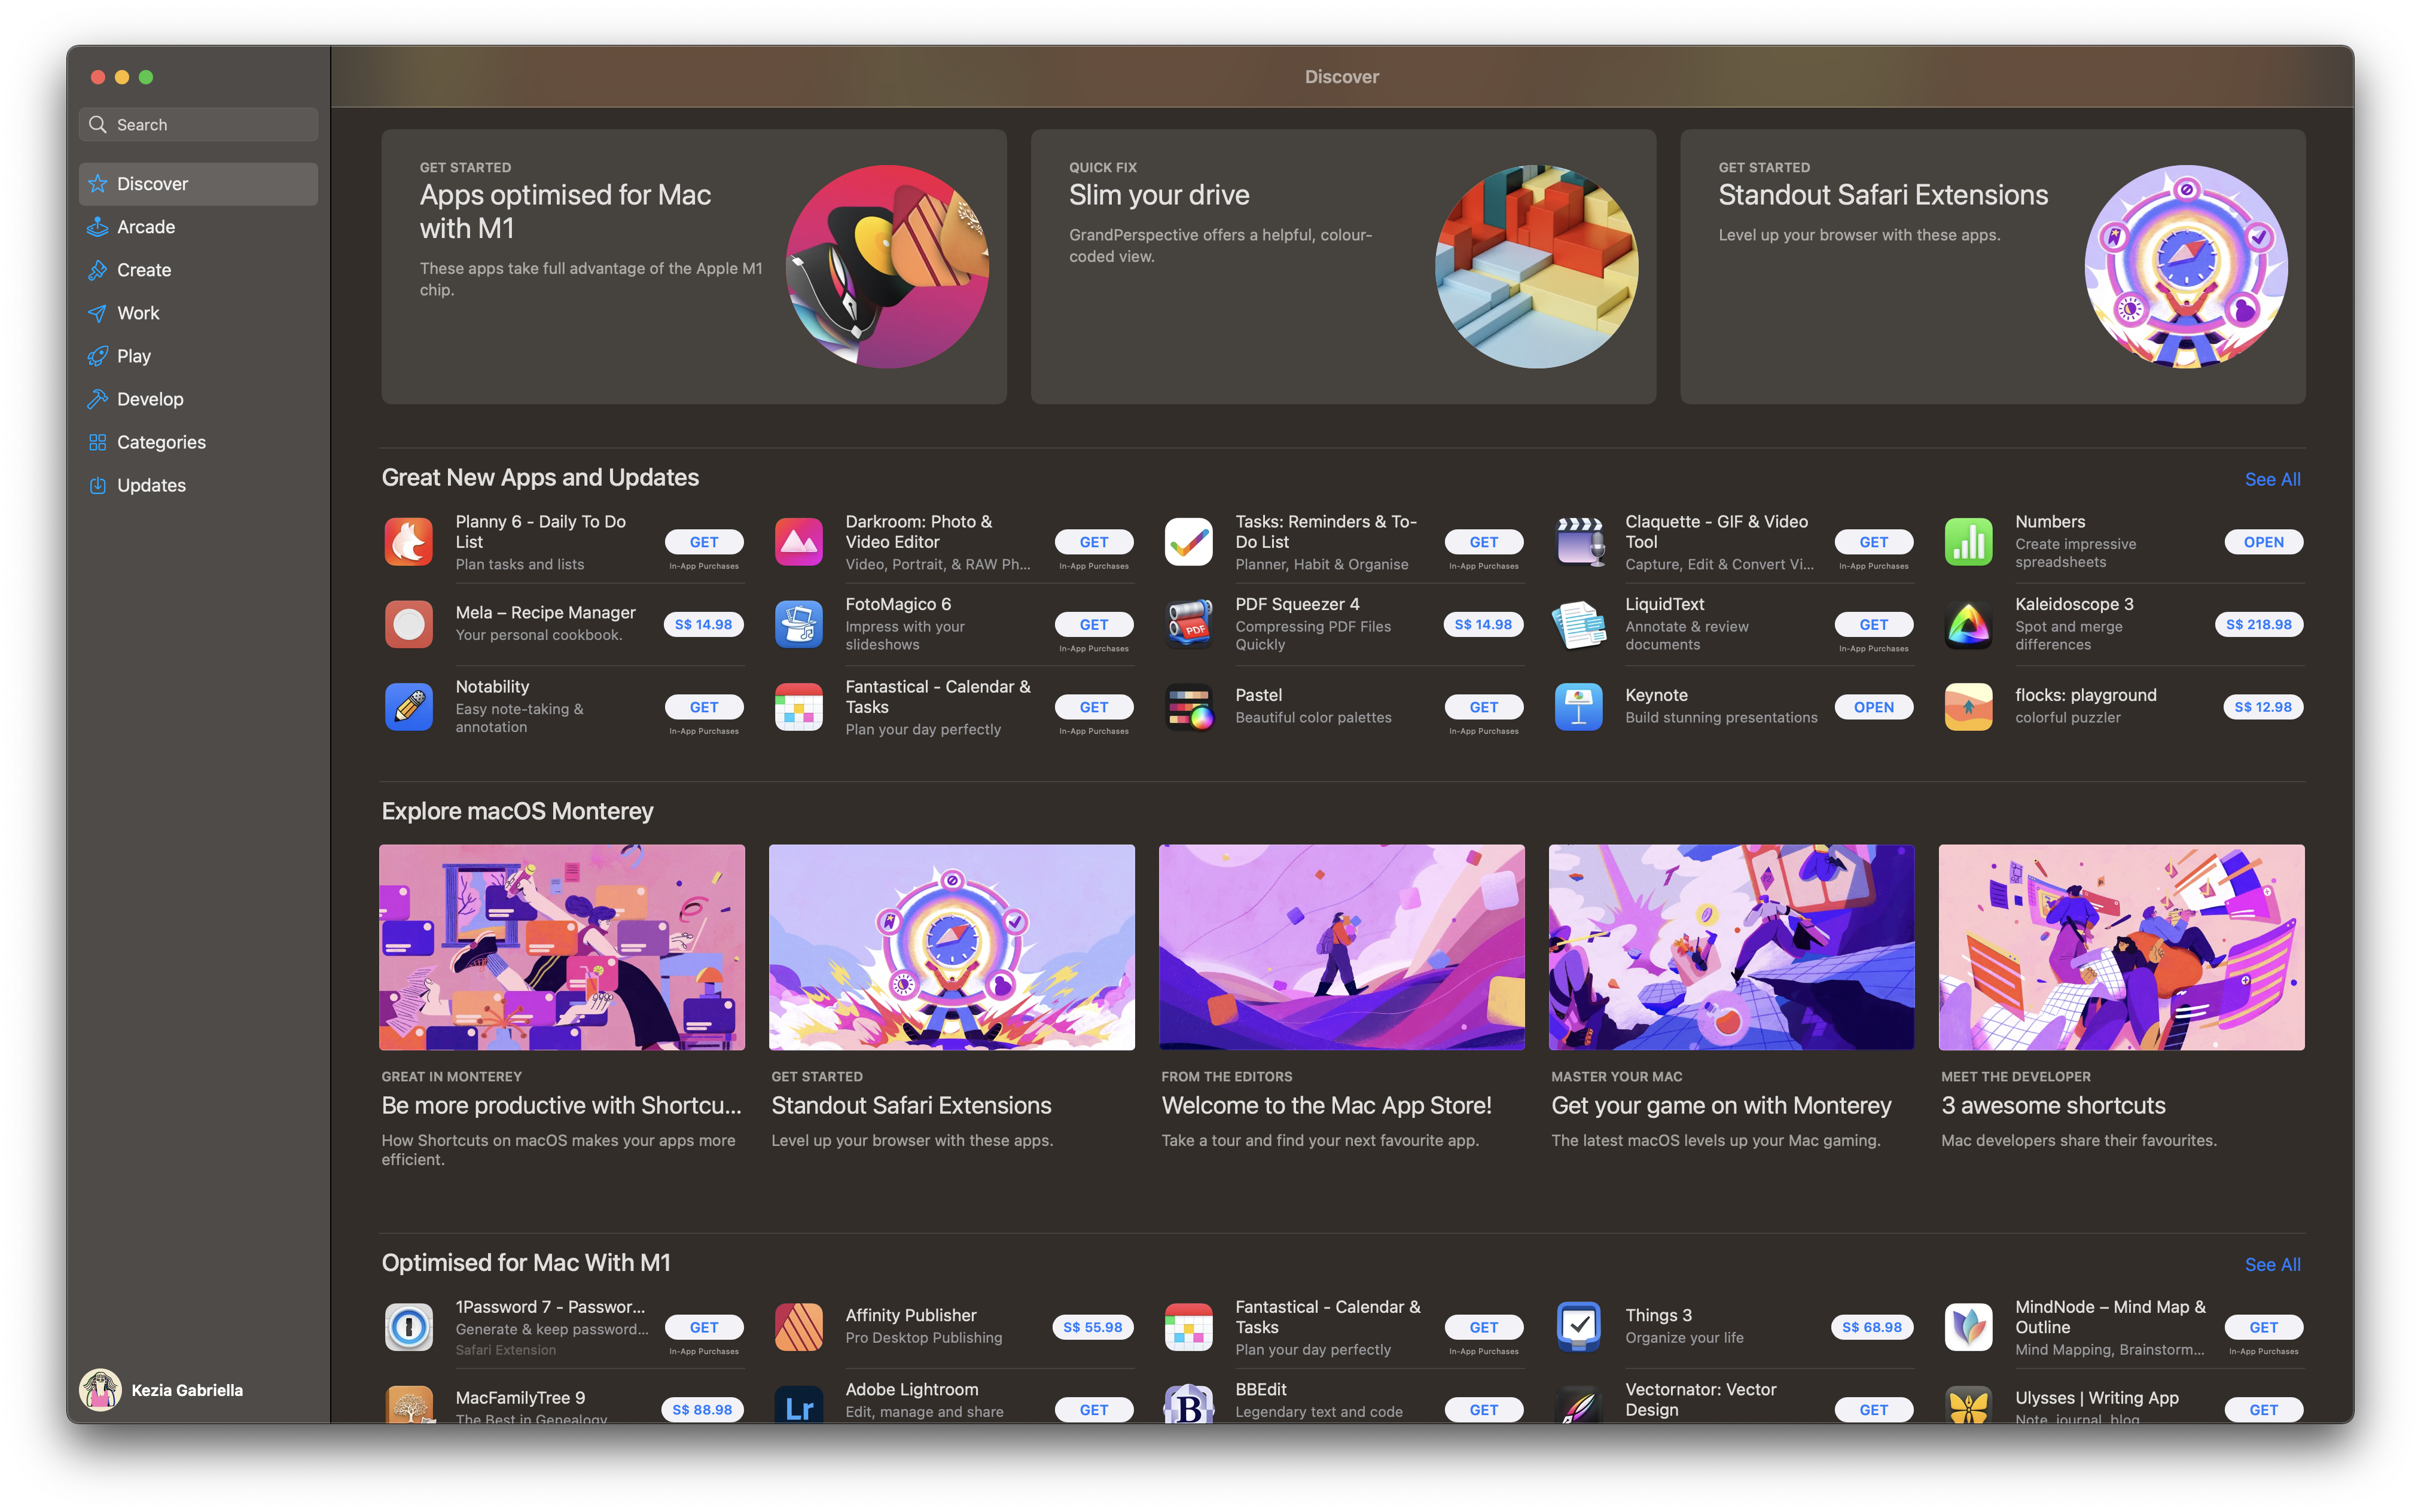The width and height of the screenshot is (2421, 1512).
Task: Open the Darkroom photo editor icon
Action: click(x=798, y=542)
